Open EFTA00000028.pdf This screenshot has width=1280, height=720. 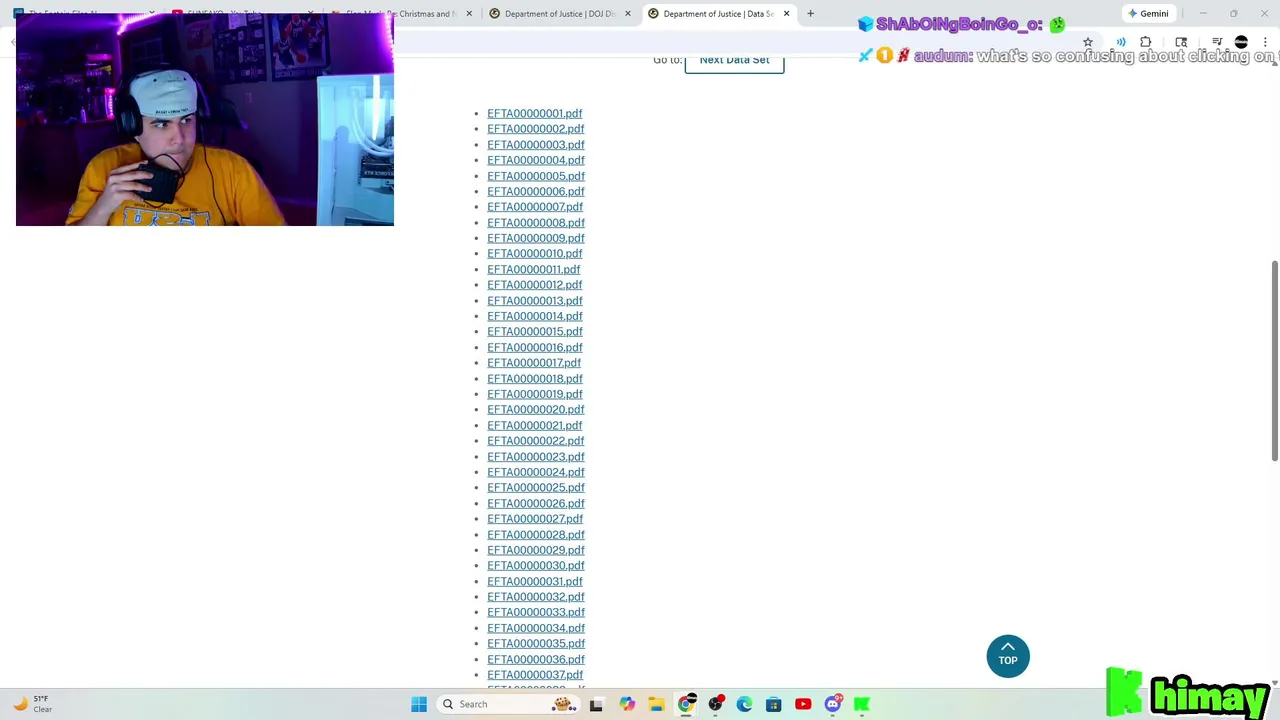tap(535, 535)
